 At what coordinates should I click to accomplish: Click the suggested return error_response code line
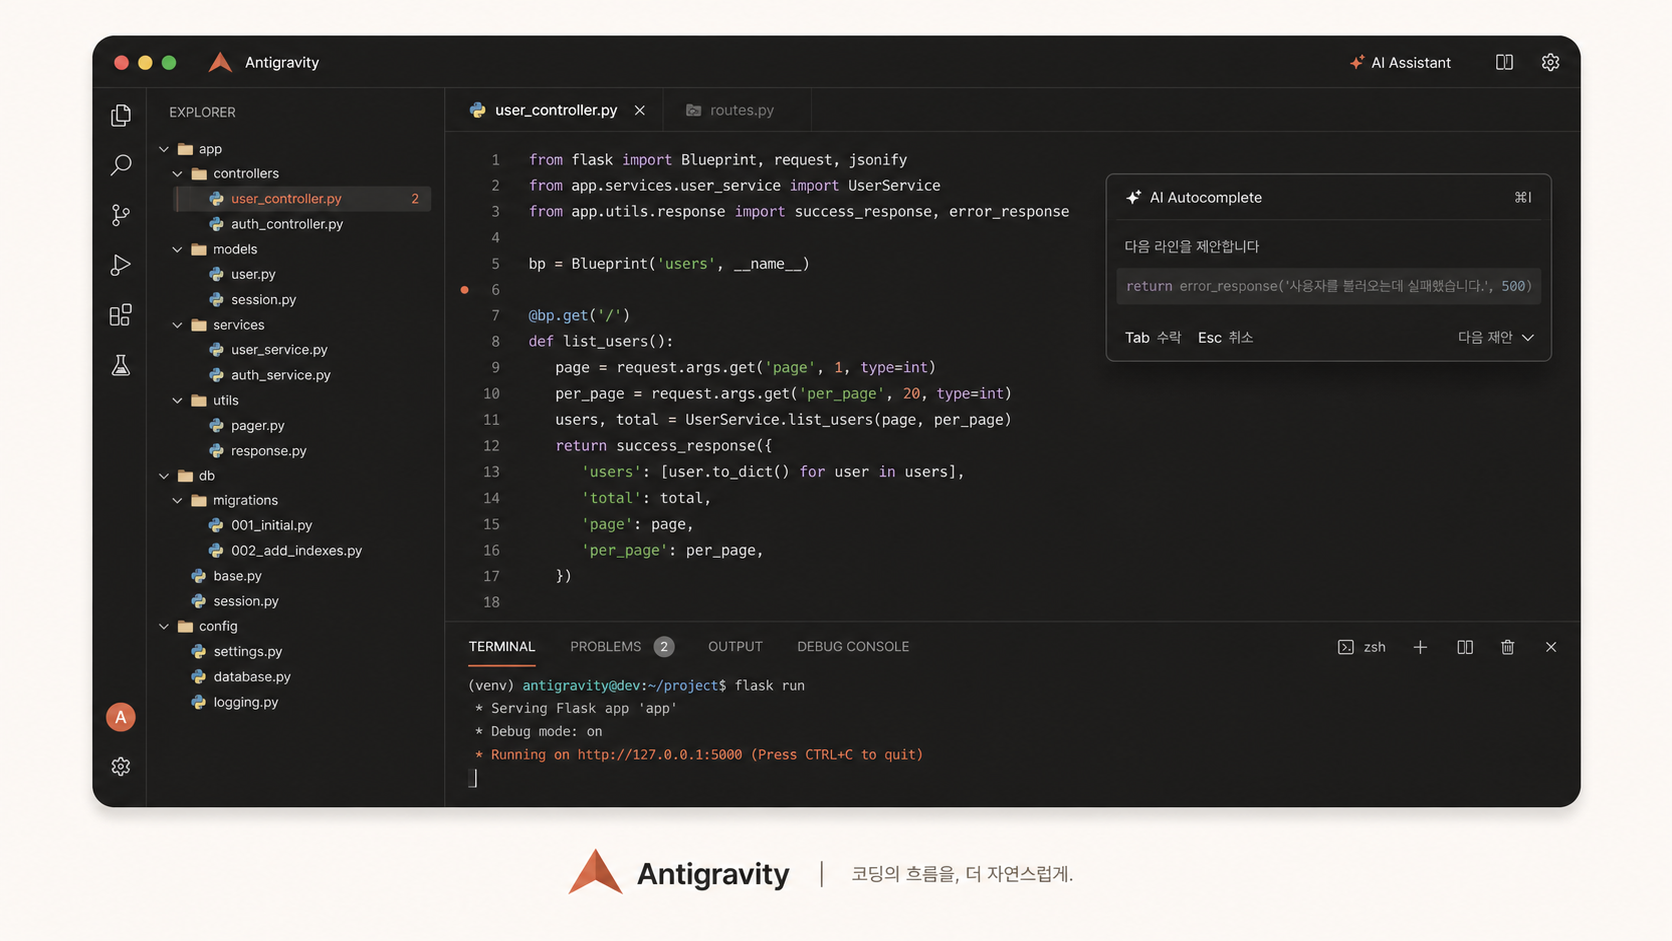pos(1328,286)
